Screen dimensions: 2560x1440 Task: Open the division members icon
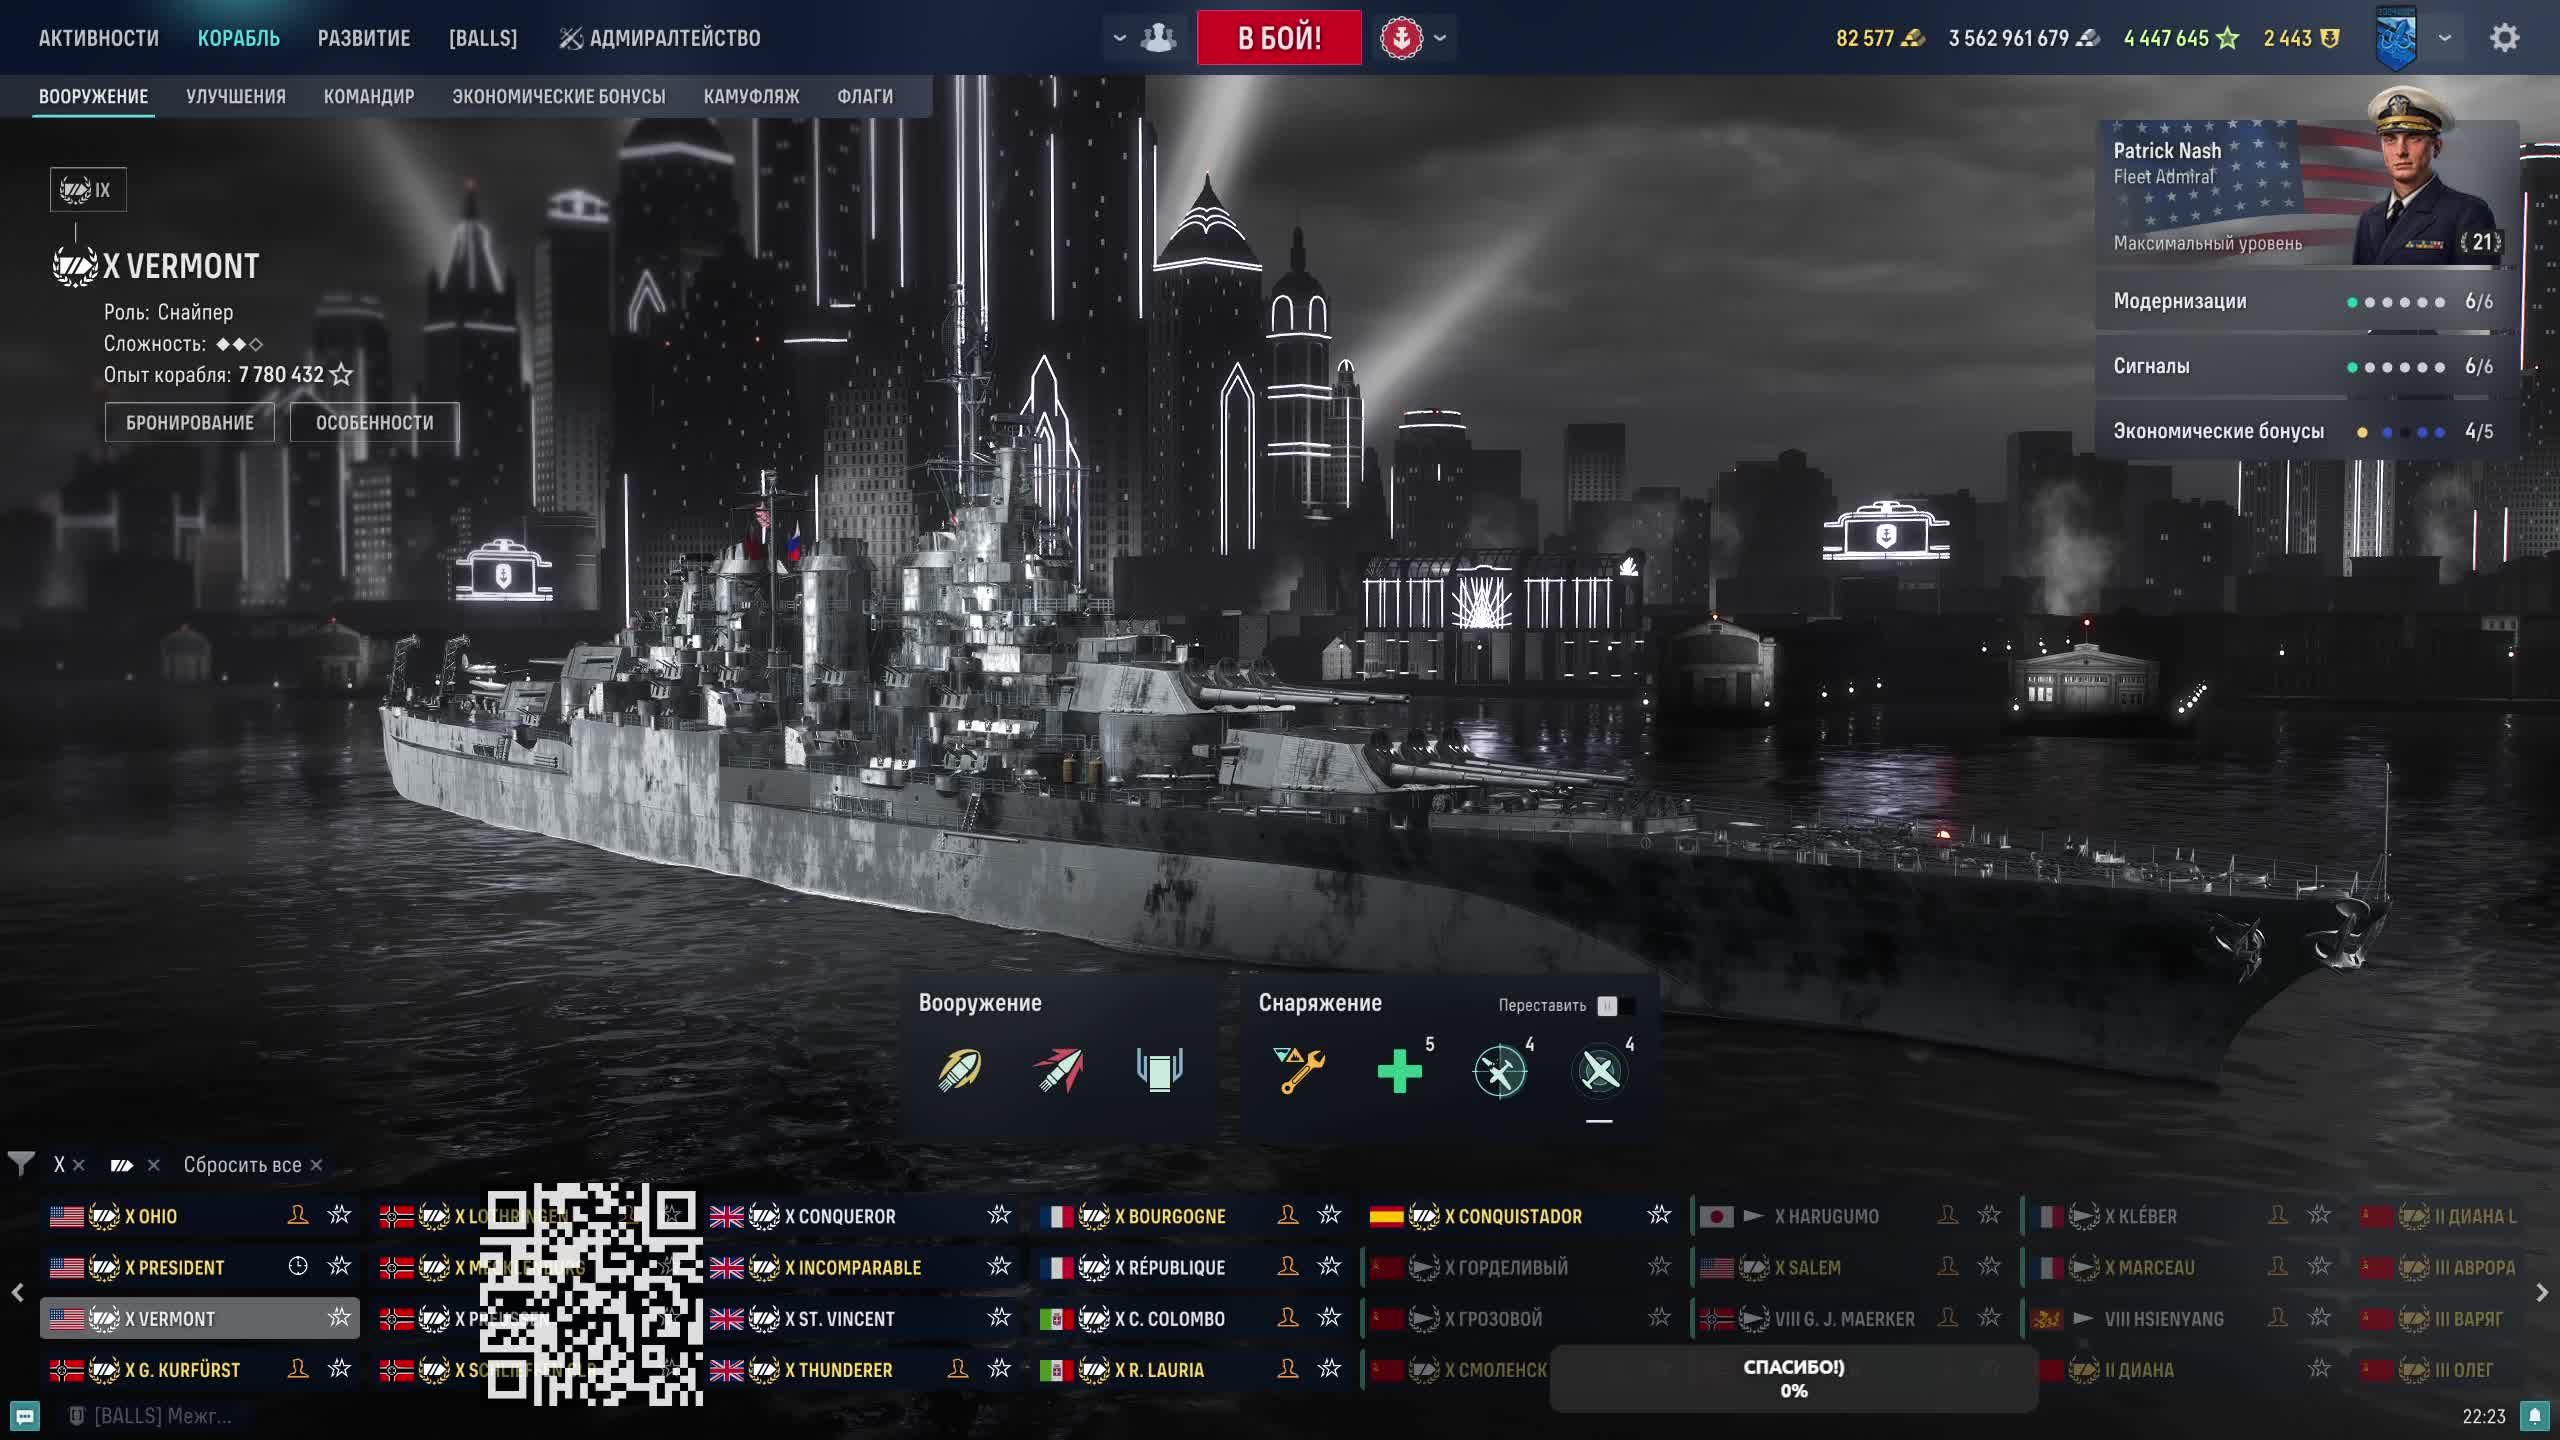pyautogui.click(x=1159, y=38)
